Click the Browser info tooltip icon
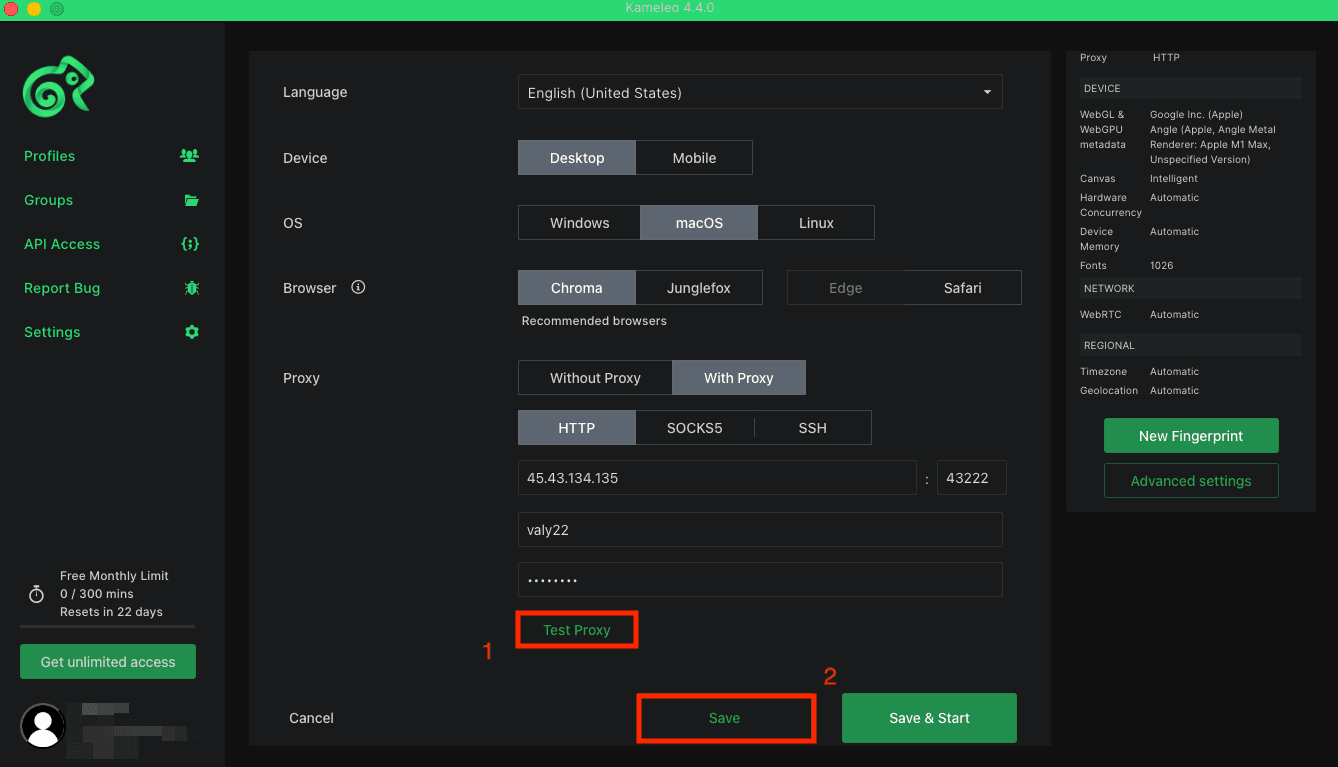The width and height of the screenshot is (1338, 767). point(358,287)
